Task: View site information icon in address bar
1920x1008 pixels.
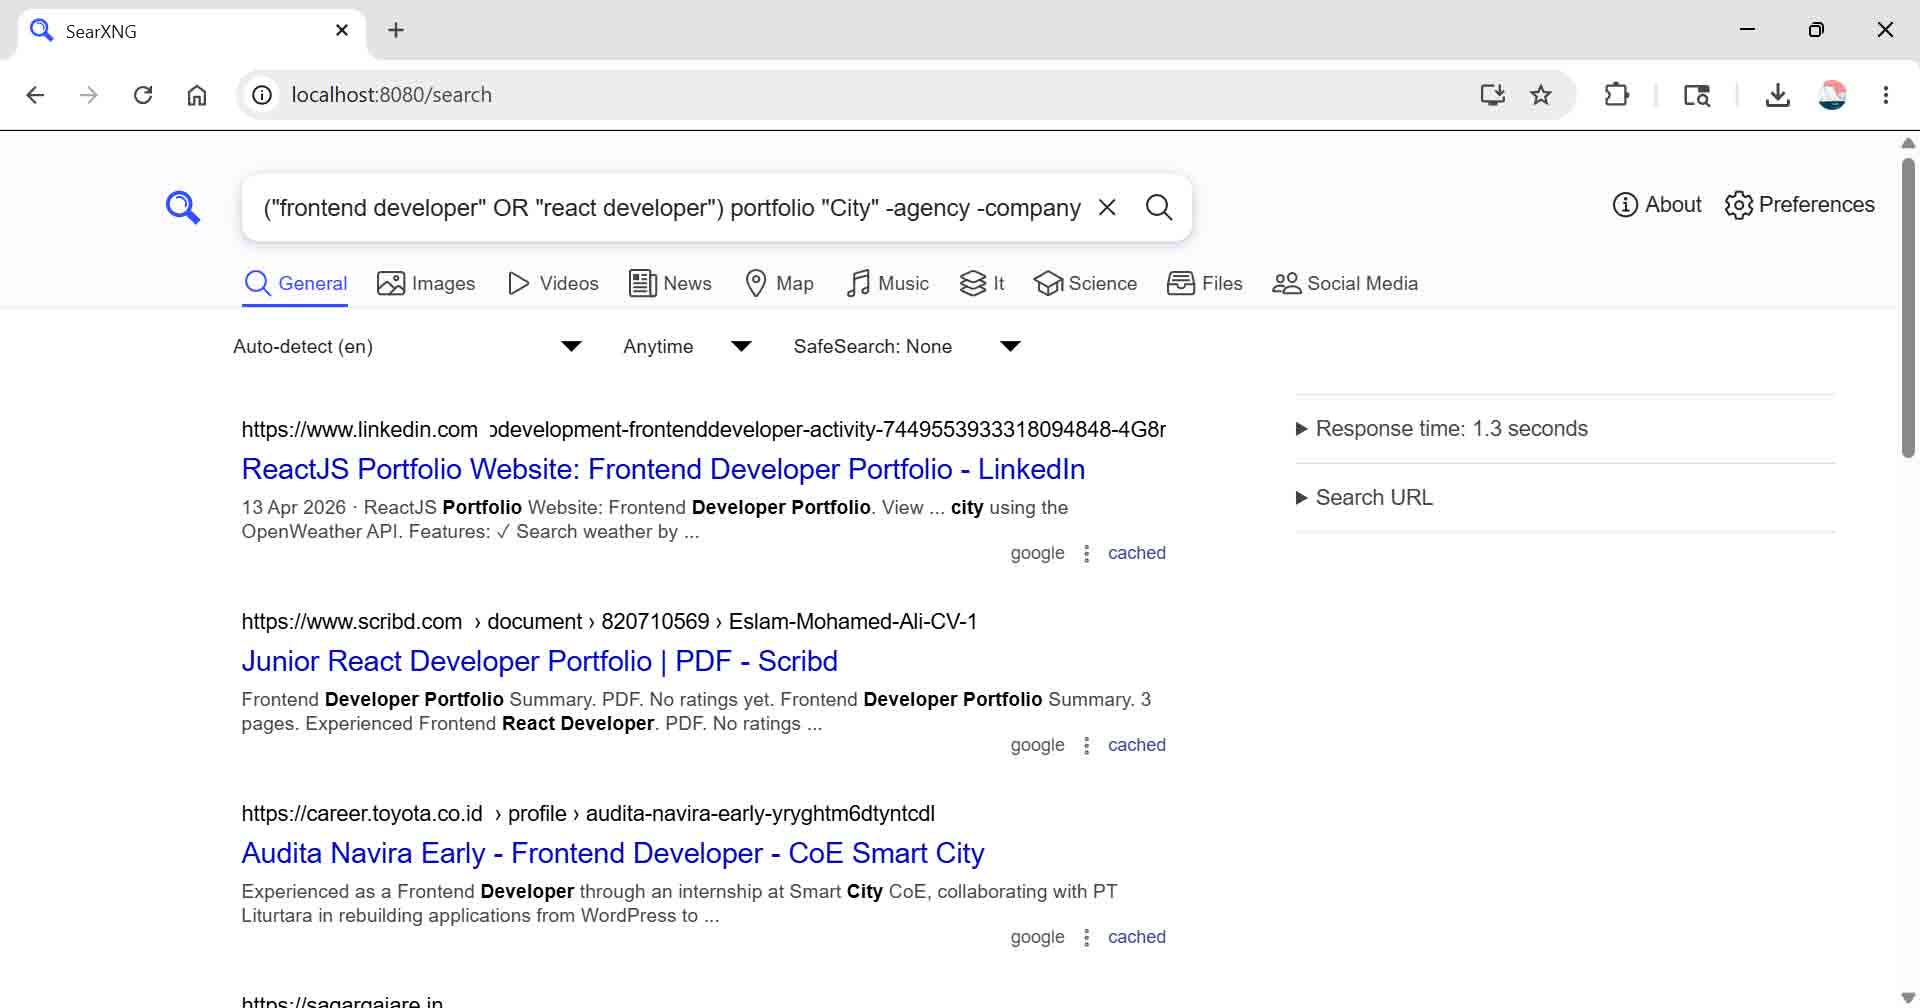Action: click(262, 95)
